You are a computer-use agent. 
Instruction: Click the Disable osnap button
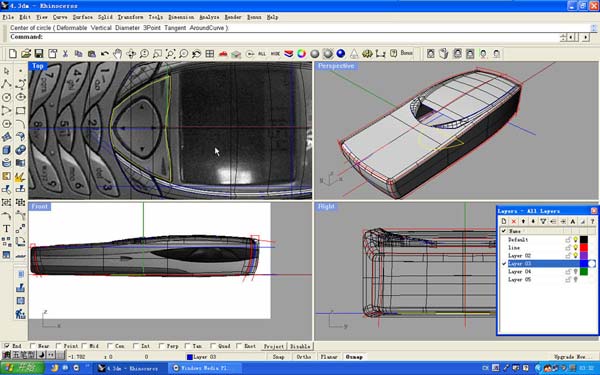300,346
